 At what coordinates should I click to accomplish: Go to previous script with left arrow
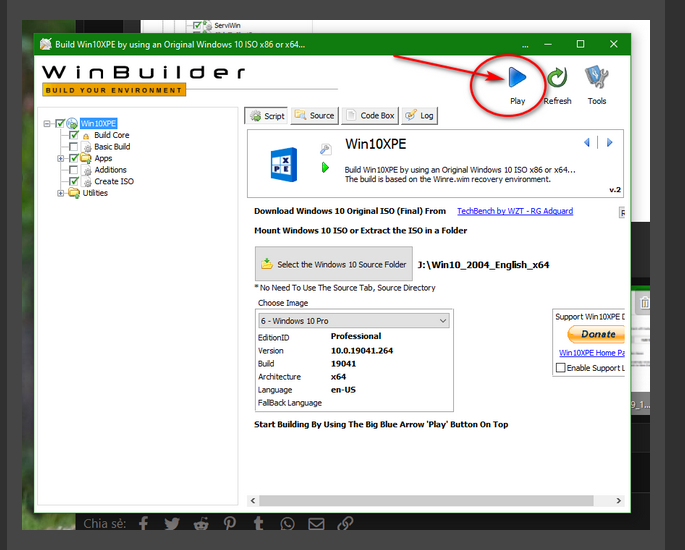[587, 142]
